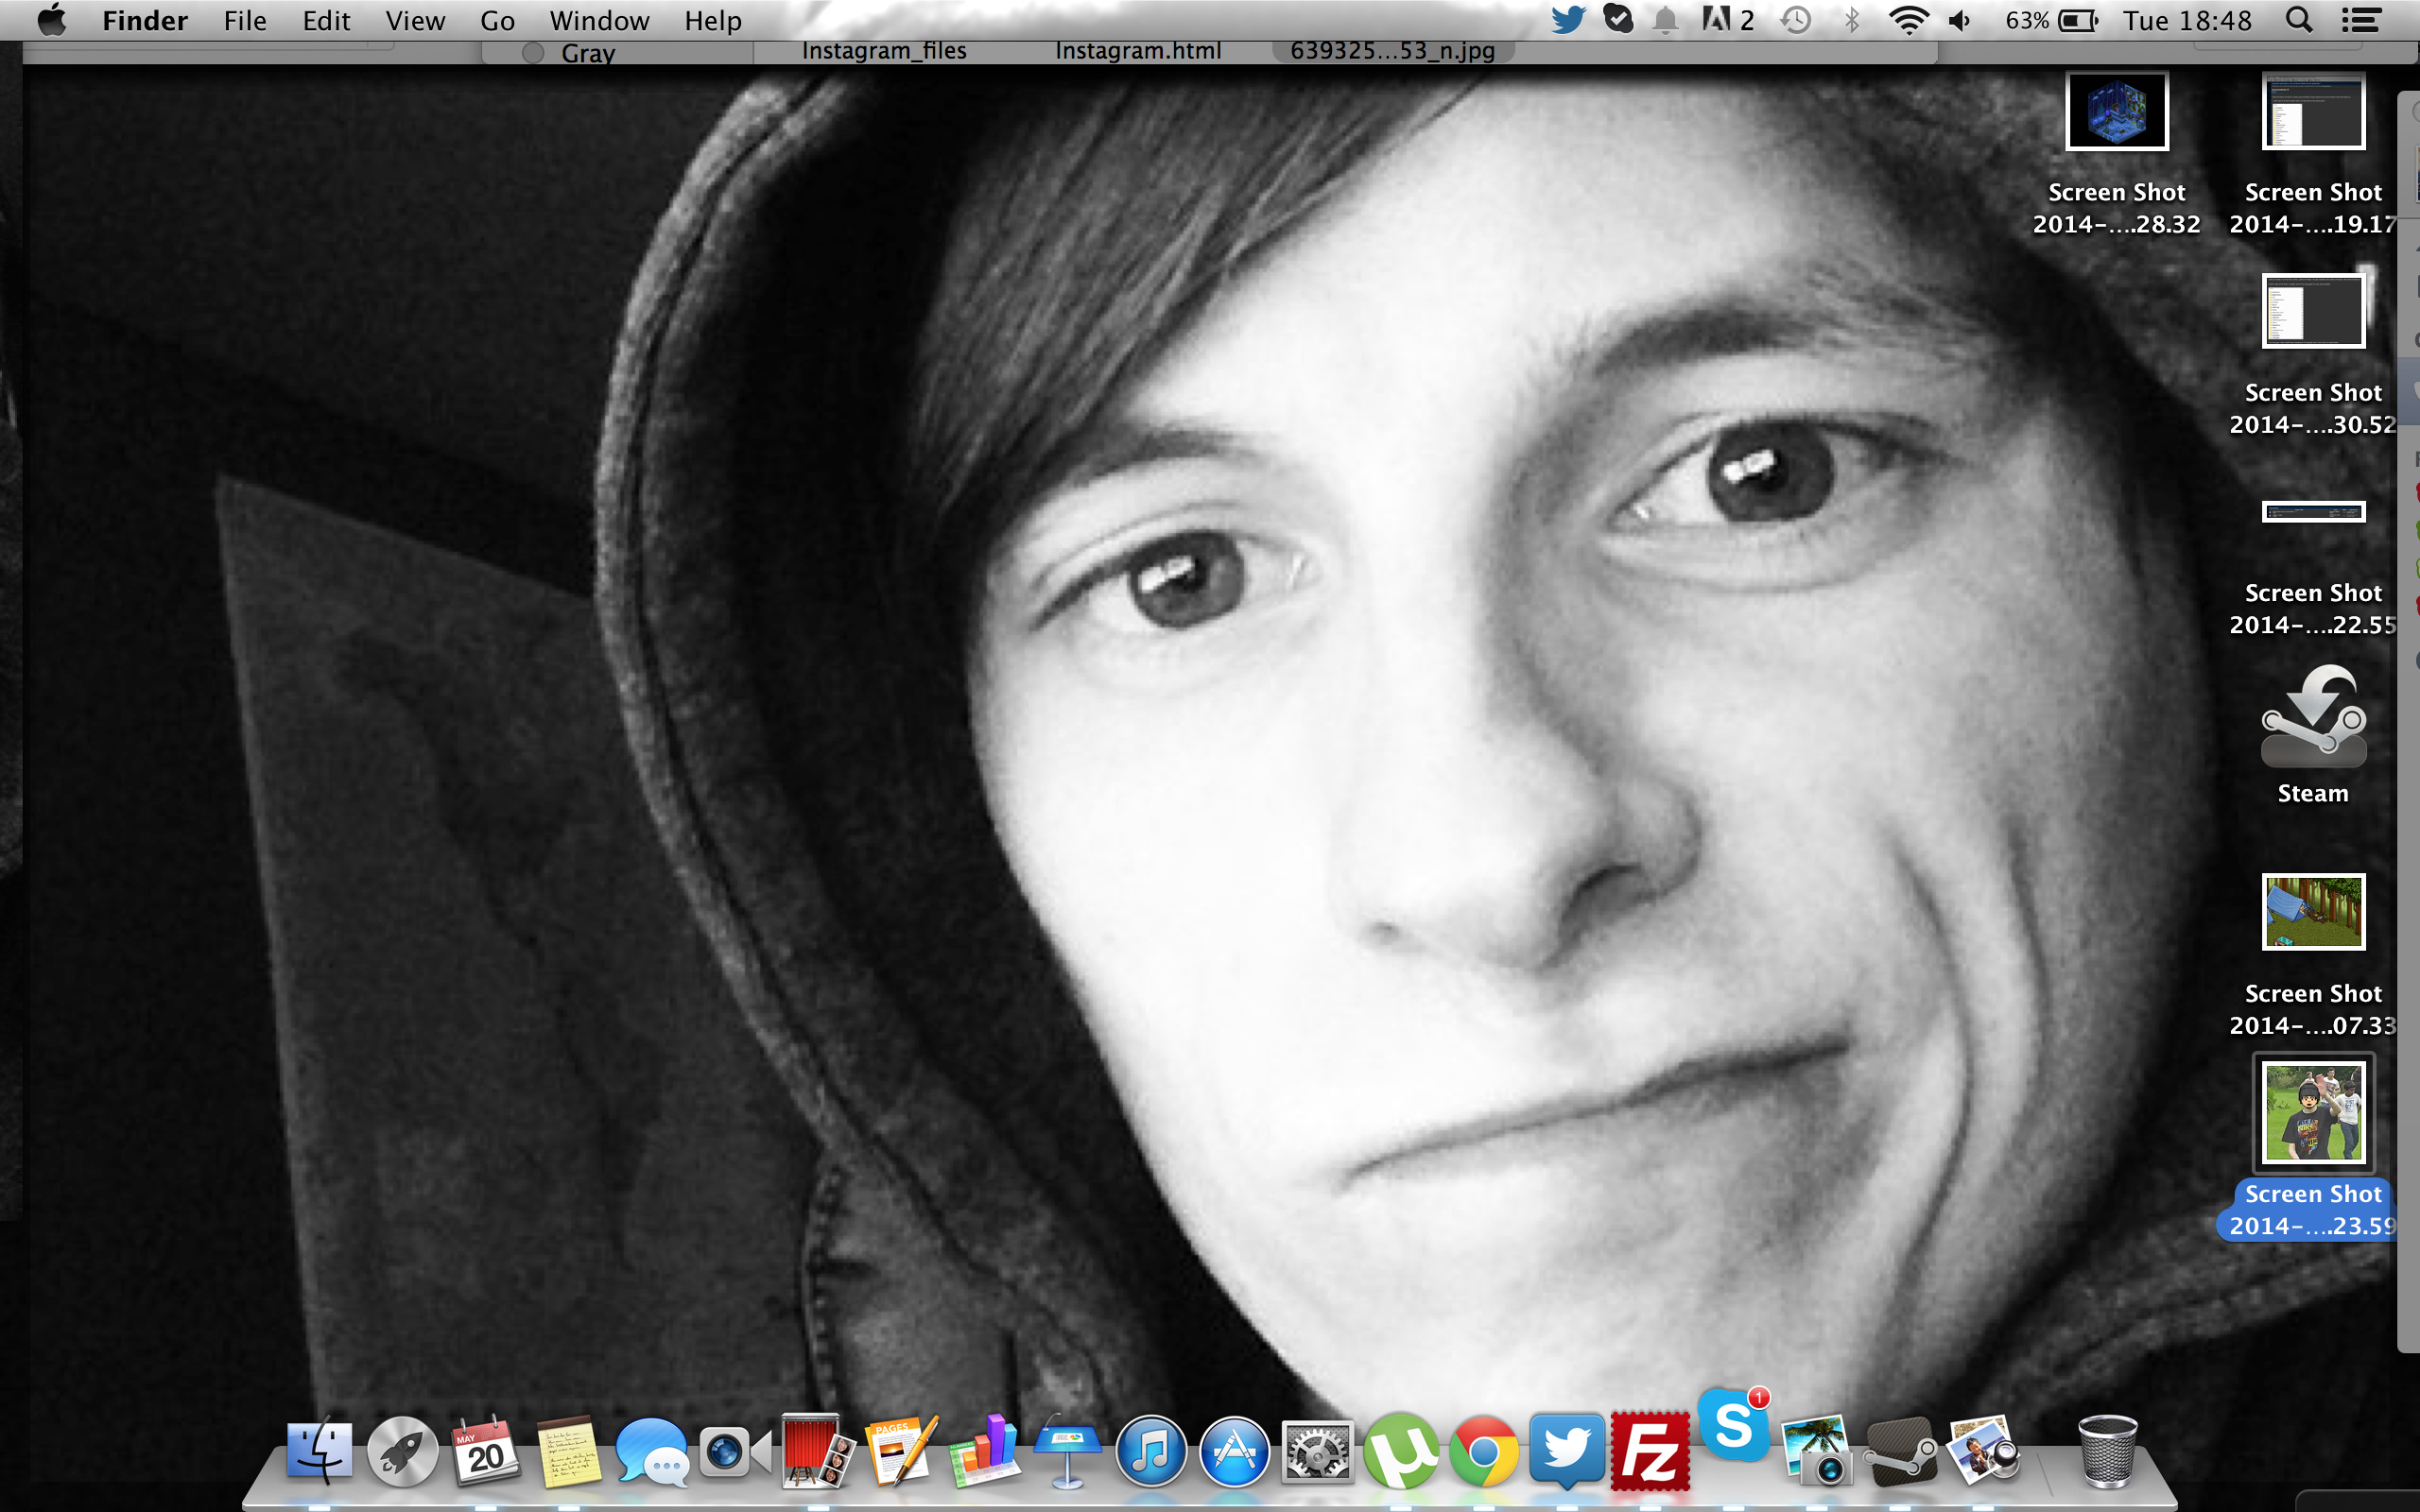
Task: Open FileZilla from the Dock
Action: (x=1651, y=1450)
